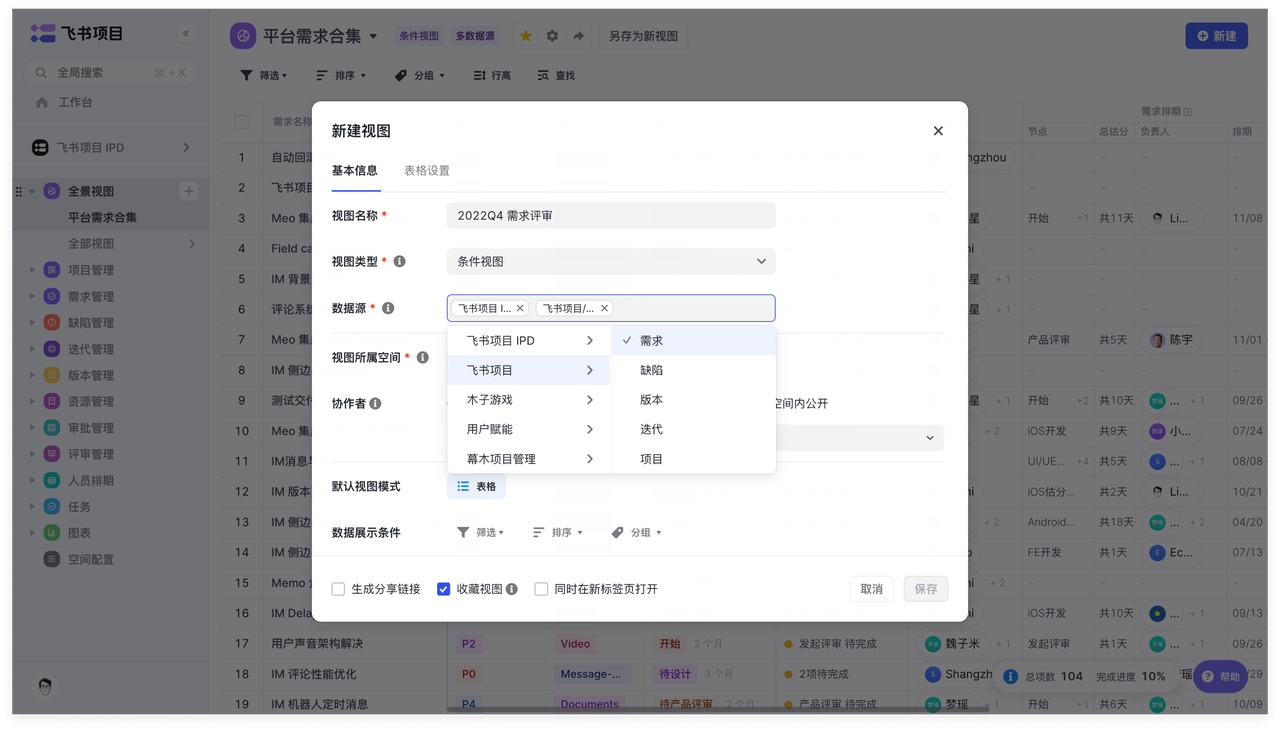
Task: Click the 保存 button
Action: click(x=926, y=589)
